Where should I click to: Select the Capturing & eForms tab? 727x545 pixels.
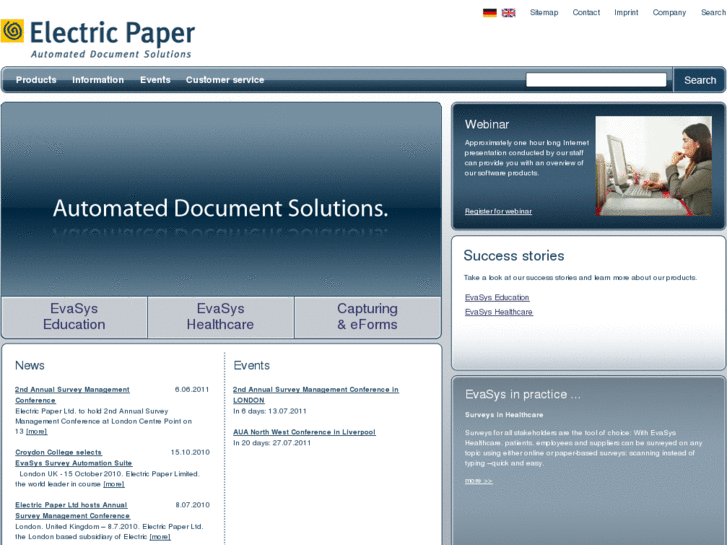pos(367,317)
